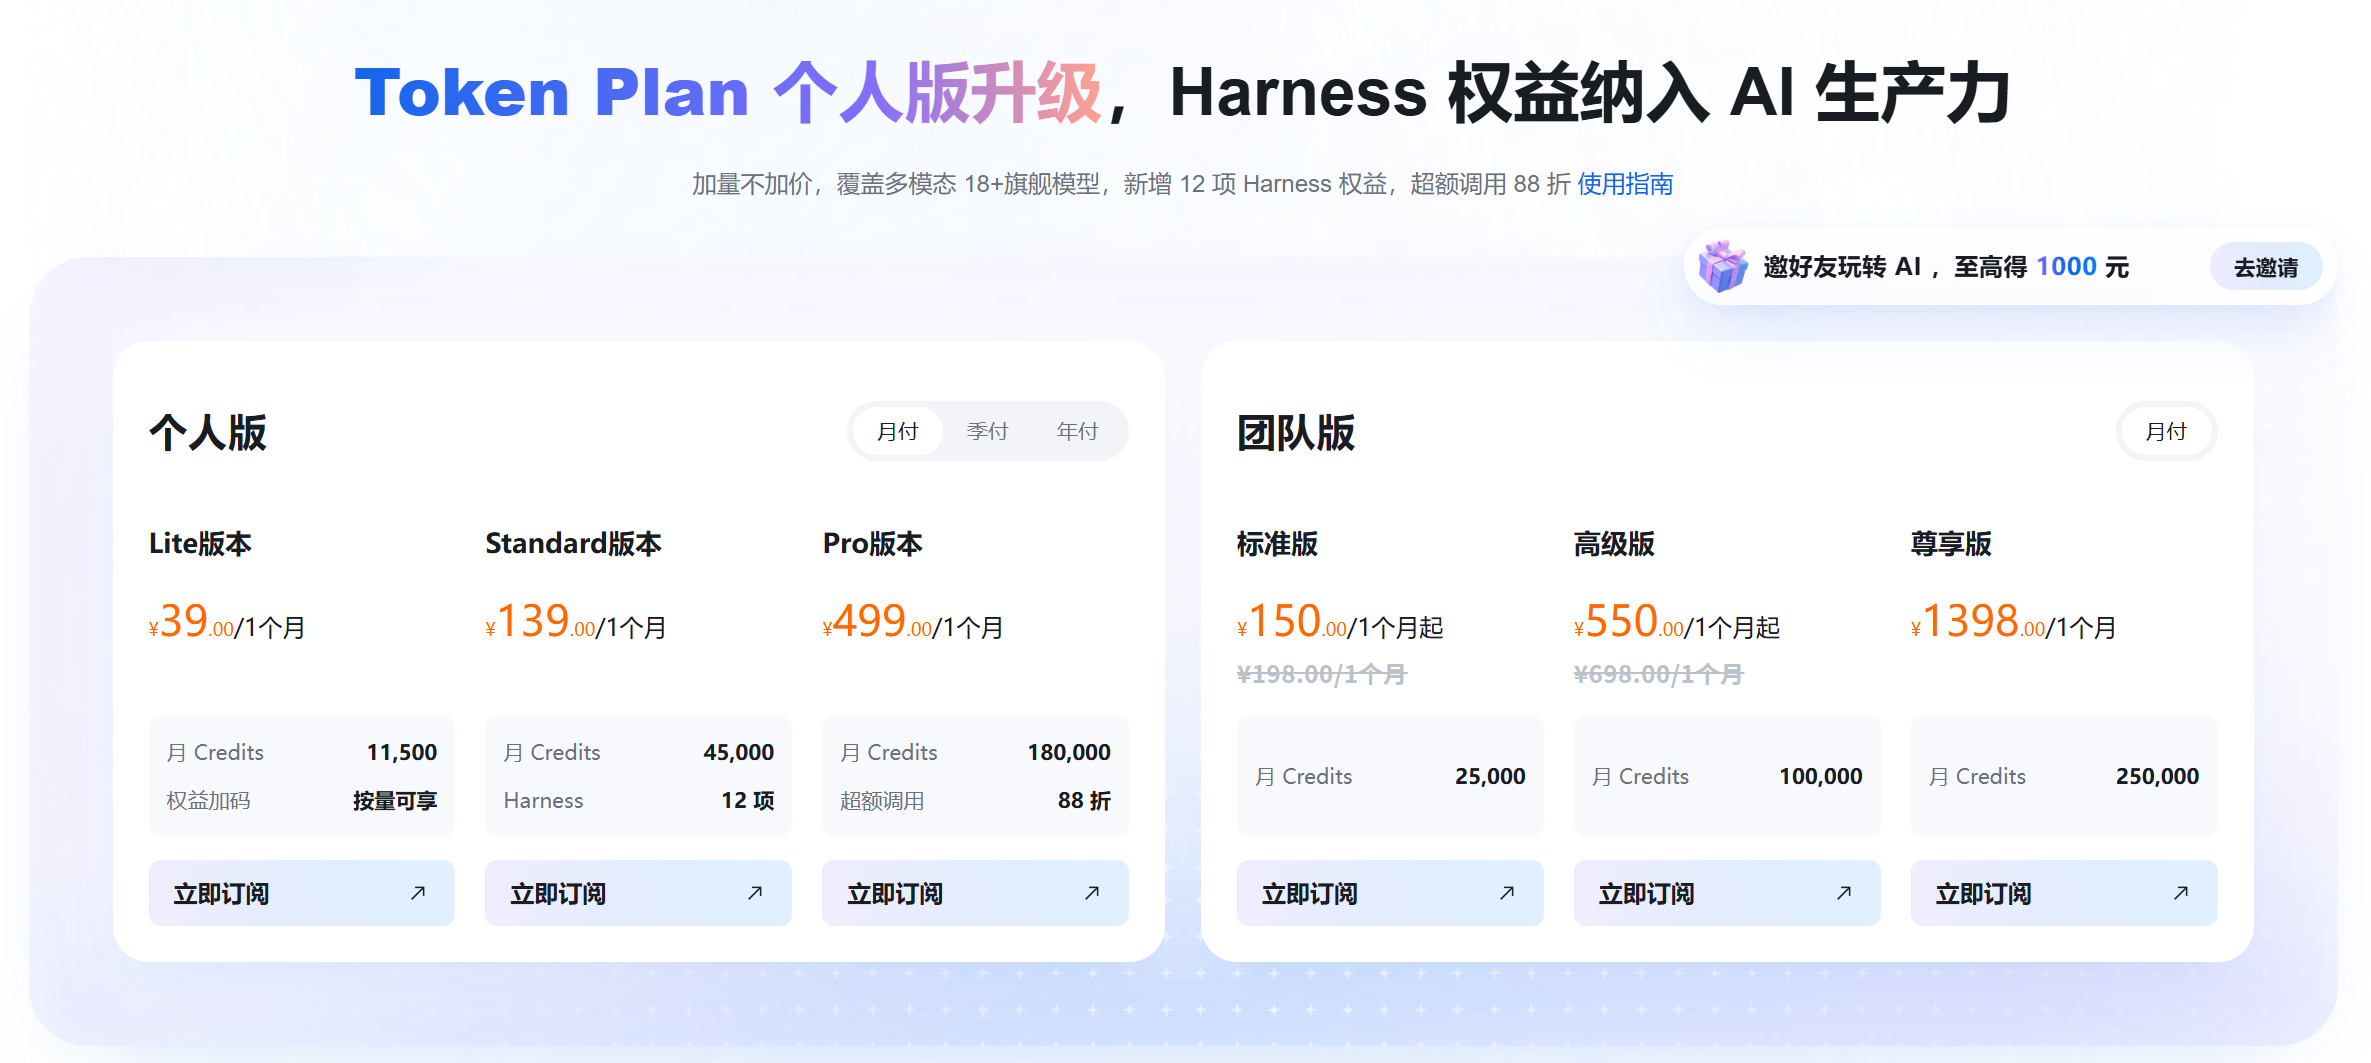Switch to 季付 billing option
The height and width of the screenshot is (1063, 2371).
(987, 431)
